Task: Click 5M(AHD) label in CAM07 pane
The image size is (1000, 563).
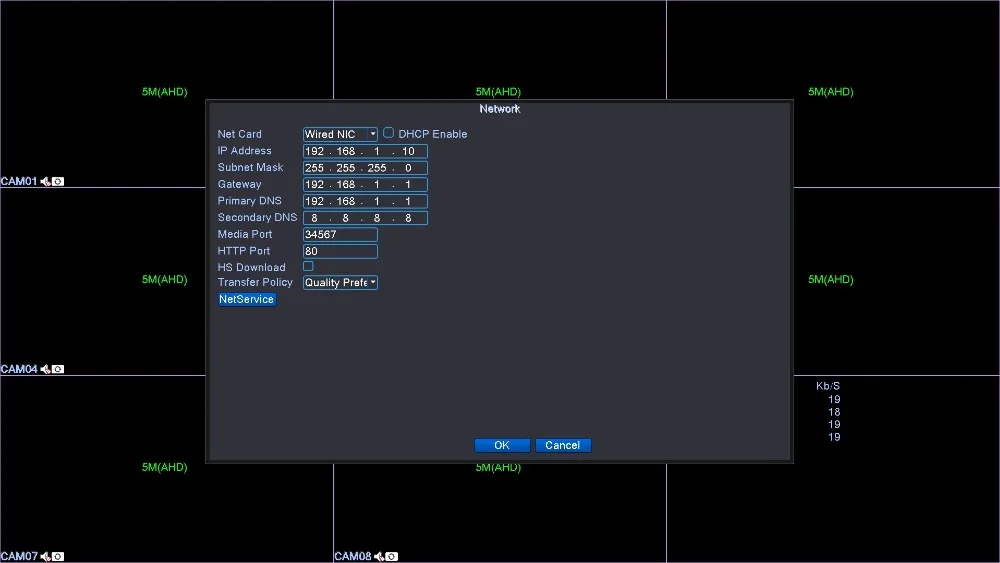Action: point(165,467)
